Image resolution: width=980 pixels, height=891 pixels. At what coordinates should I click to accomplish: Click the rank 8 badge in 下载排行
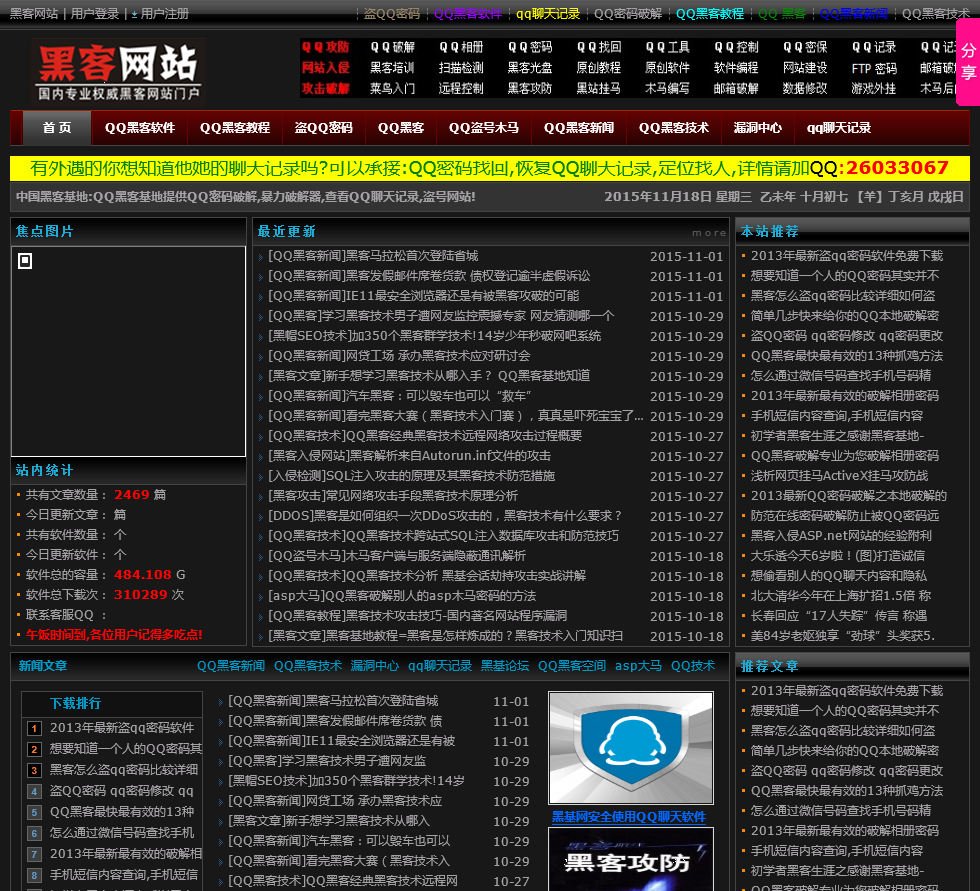(x=34, y=875)
